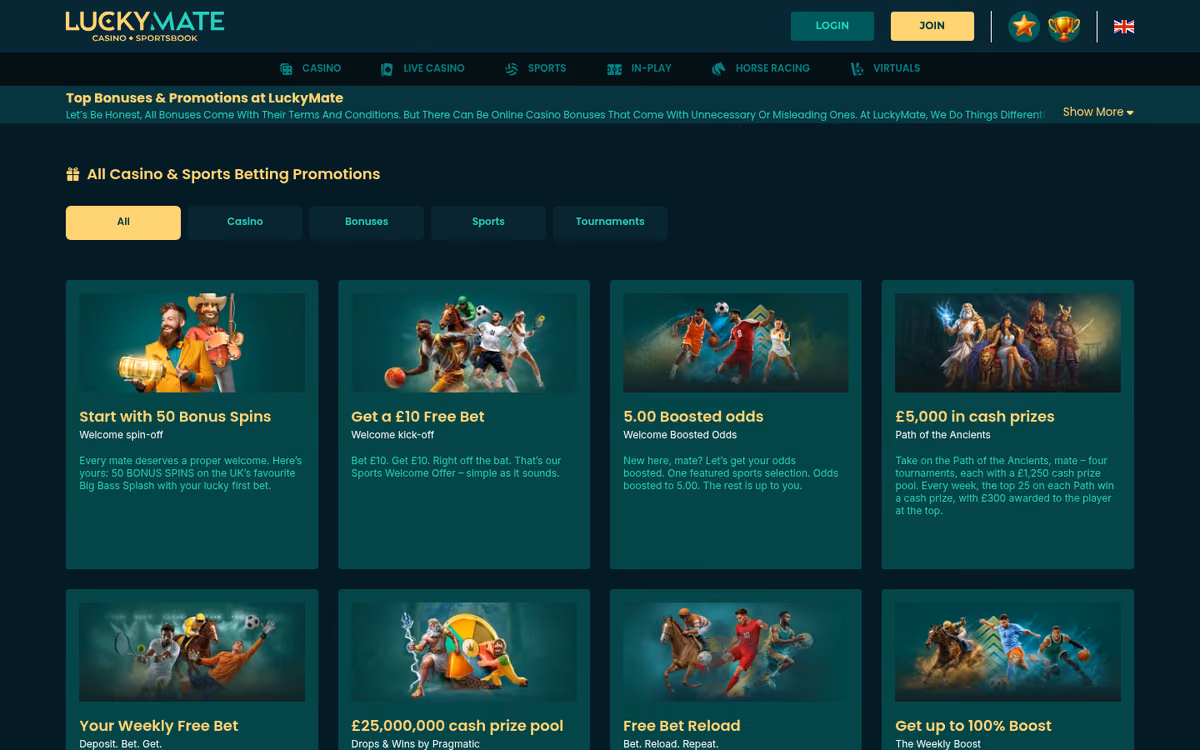
Task: Go to SPORTS in the nav bar
Action: click(x=547, y=68)
